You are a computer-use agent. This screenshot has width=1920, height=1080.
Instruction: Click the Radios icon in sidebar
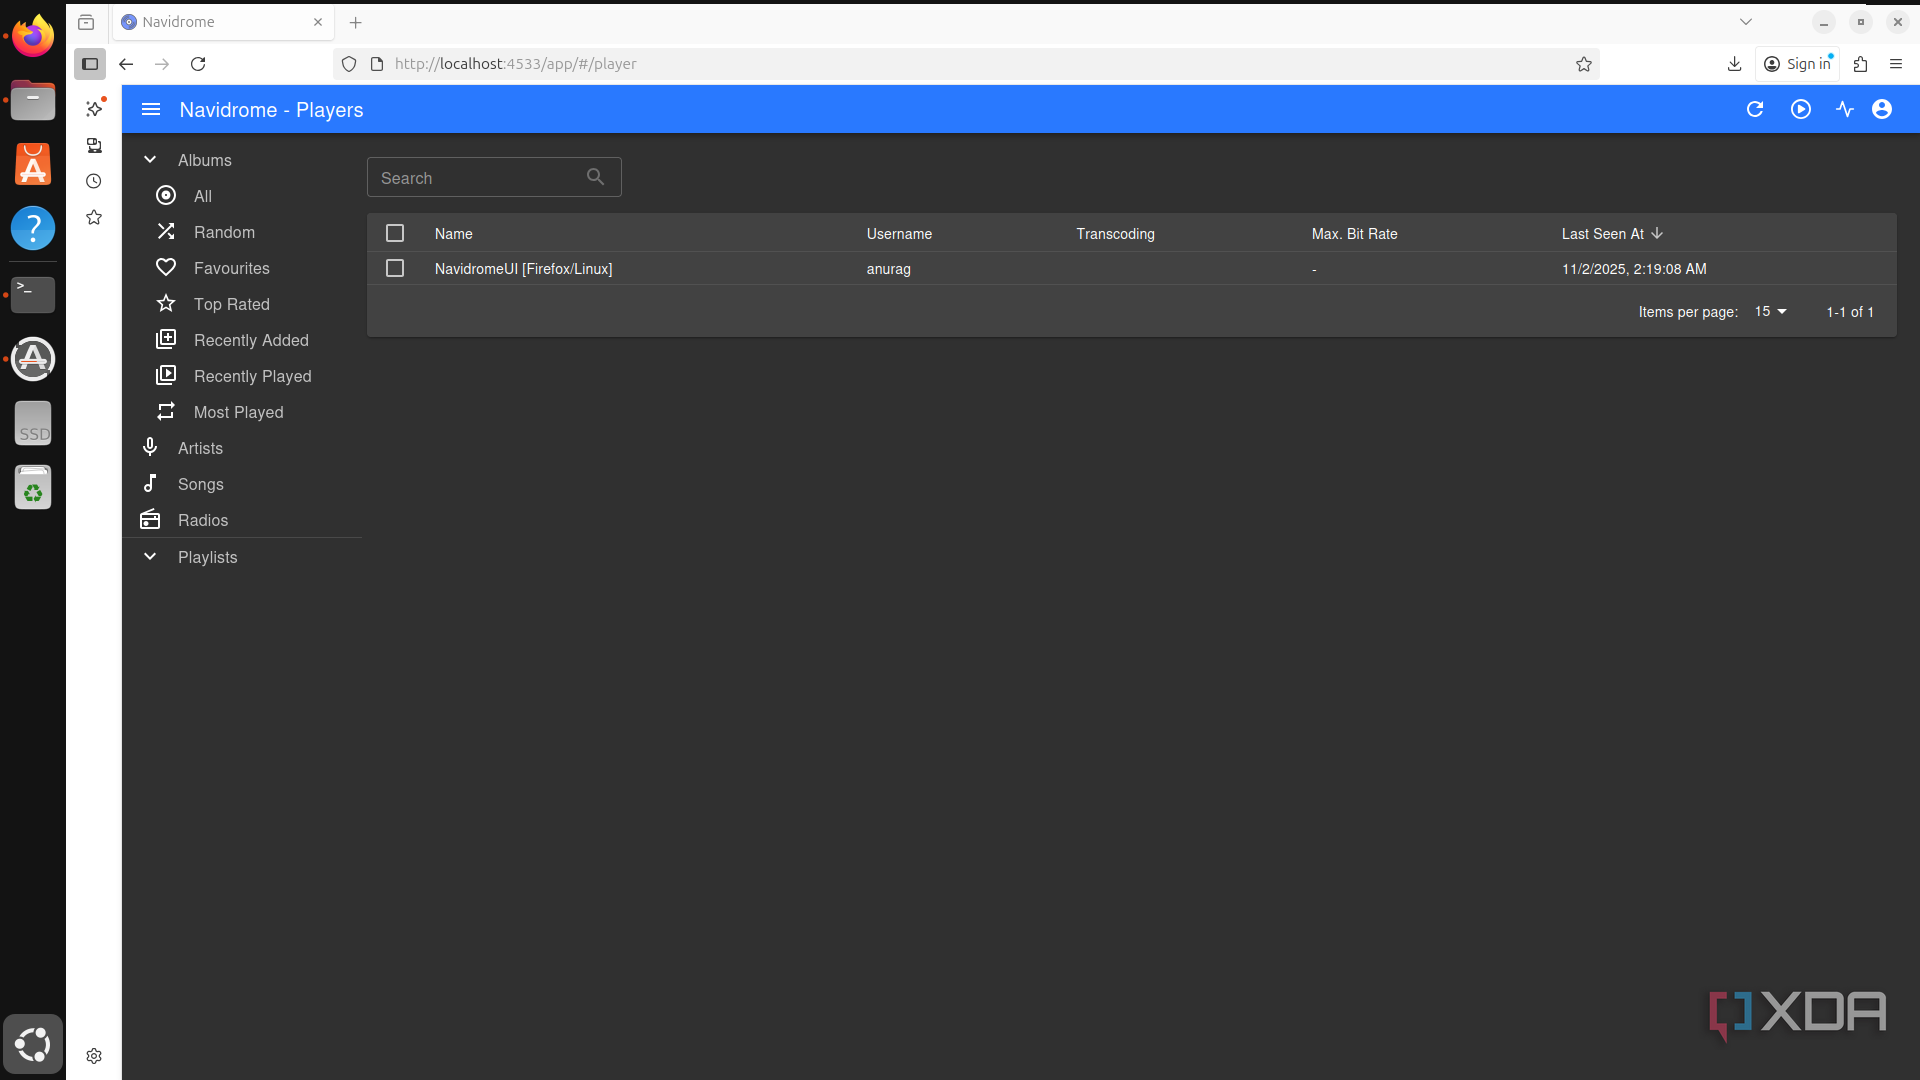[150, 520]
